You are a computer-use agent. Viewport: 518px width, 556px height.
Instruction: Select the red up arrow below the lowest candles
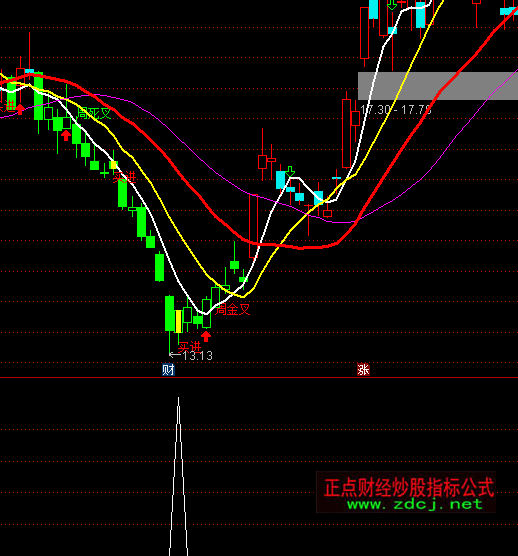tap(206, 336)
